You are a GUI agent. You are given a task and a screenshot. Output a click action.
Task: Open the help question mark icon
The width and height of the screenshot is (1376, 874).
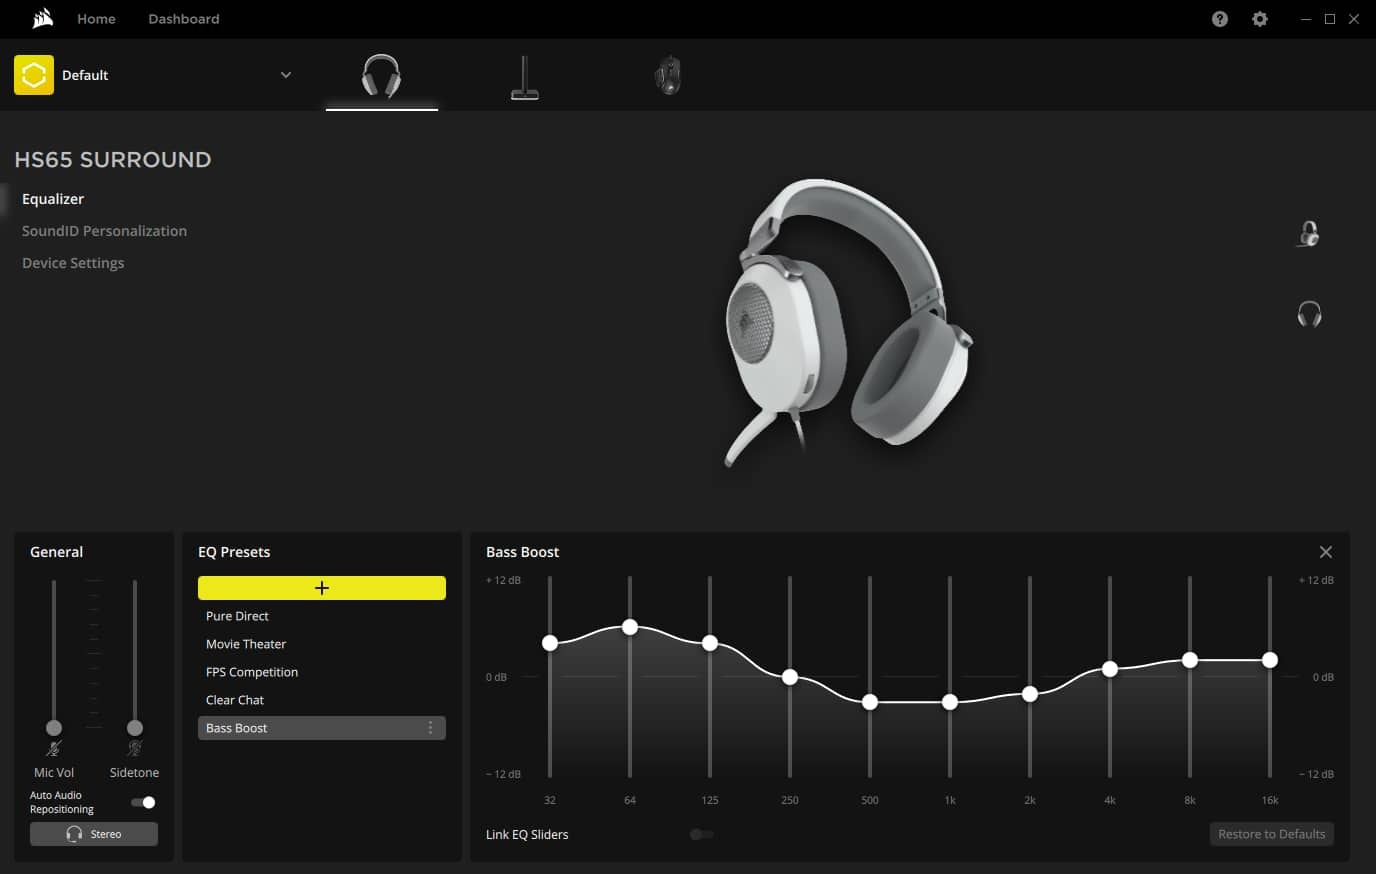[1219, 19]
